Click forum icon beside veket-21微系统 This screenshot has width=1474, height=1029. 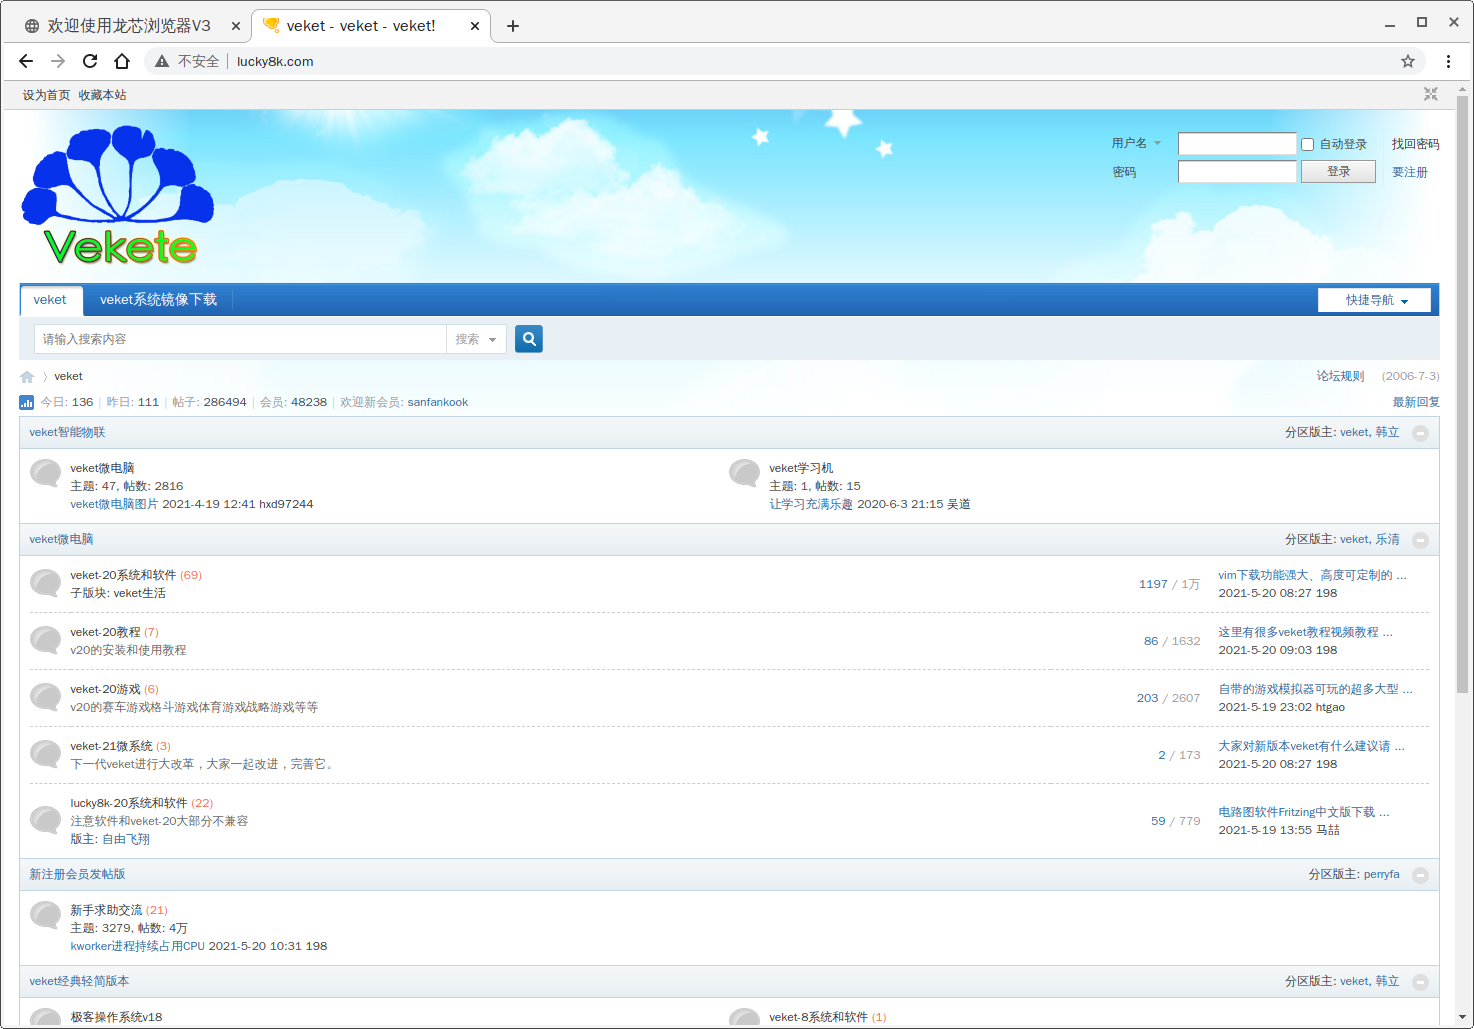point(46,753)
